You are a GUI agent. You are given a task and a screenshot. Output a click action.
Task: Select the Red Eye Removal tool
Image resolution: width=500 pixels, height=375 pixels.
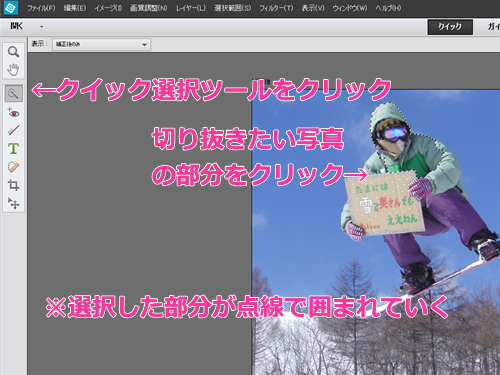(13, 112)
